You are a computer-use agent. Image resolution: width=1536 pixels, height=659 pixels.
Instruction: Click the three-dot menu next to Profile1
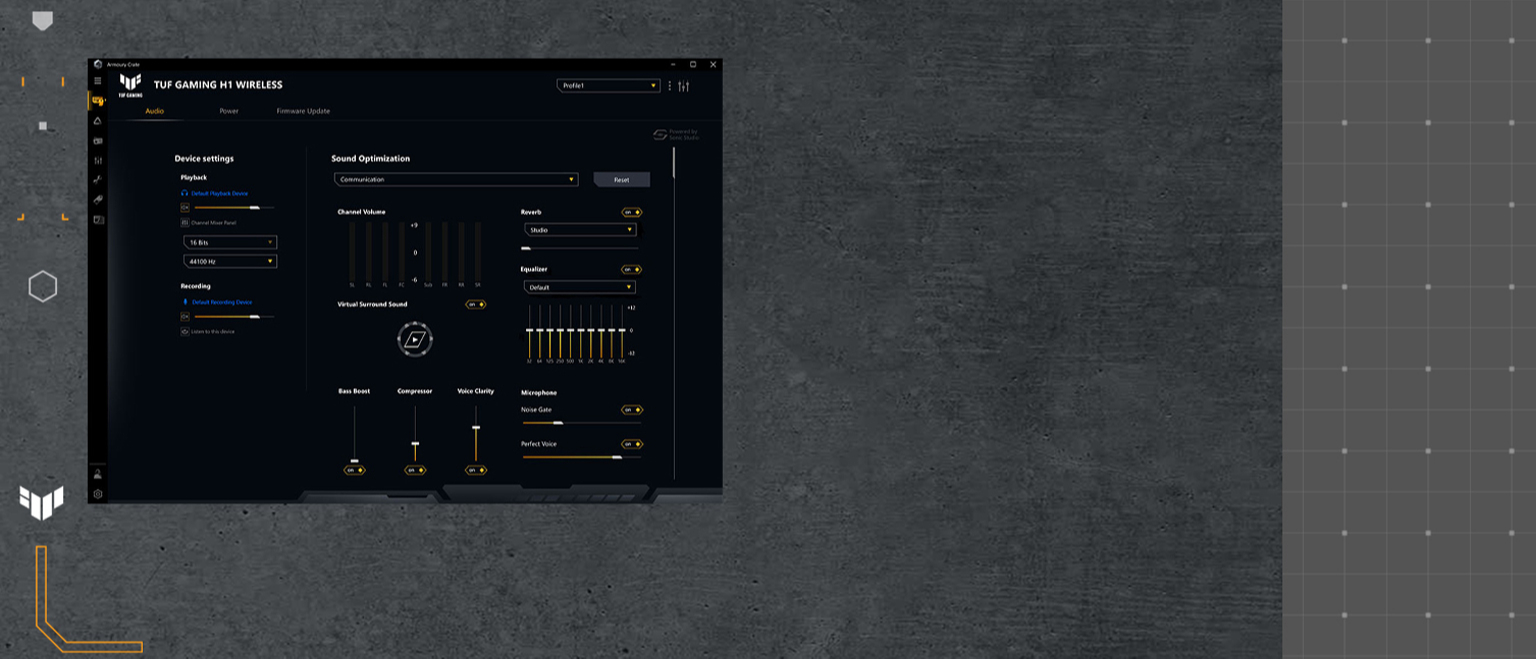pyautogui.click(x=669, y=86)
